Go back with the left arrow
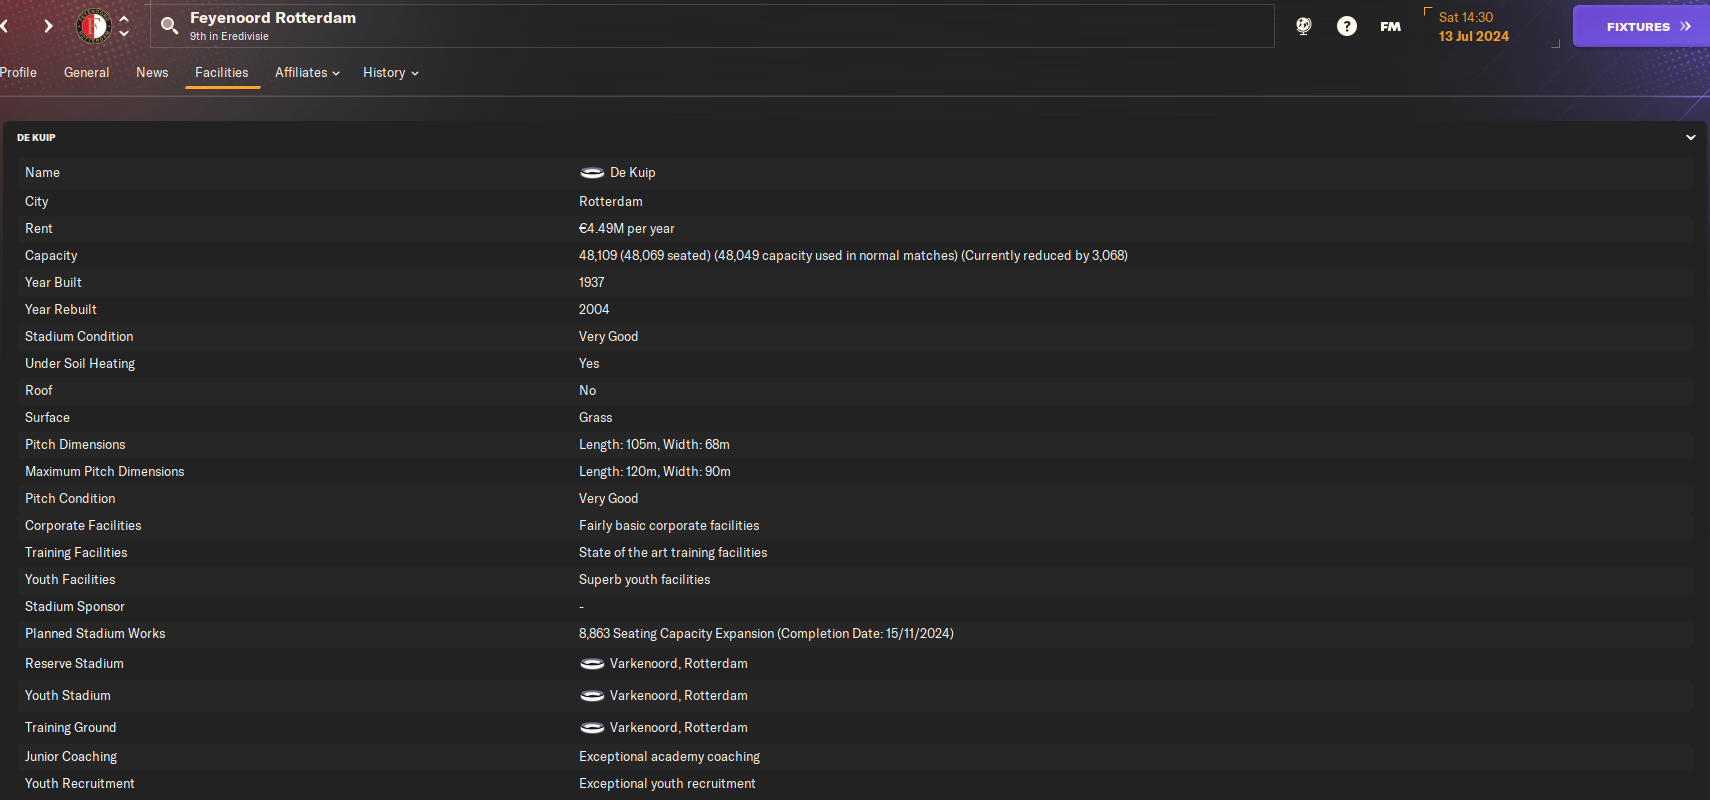The width and height of the screenshot is (1710, 800). point(5,26)
